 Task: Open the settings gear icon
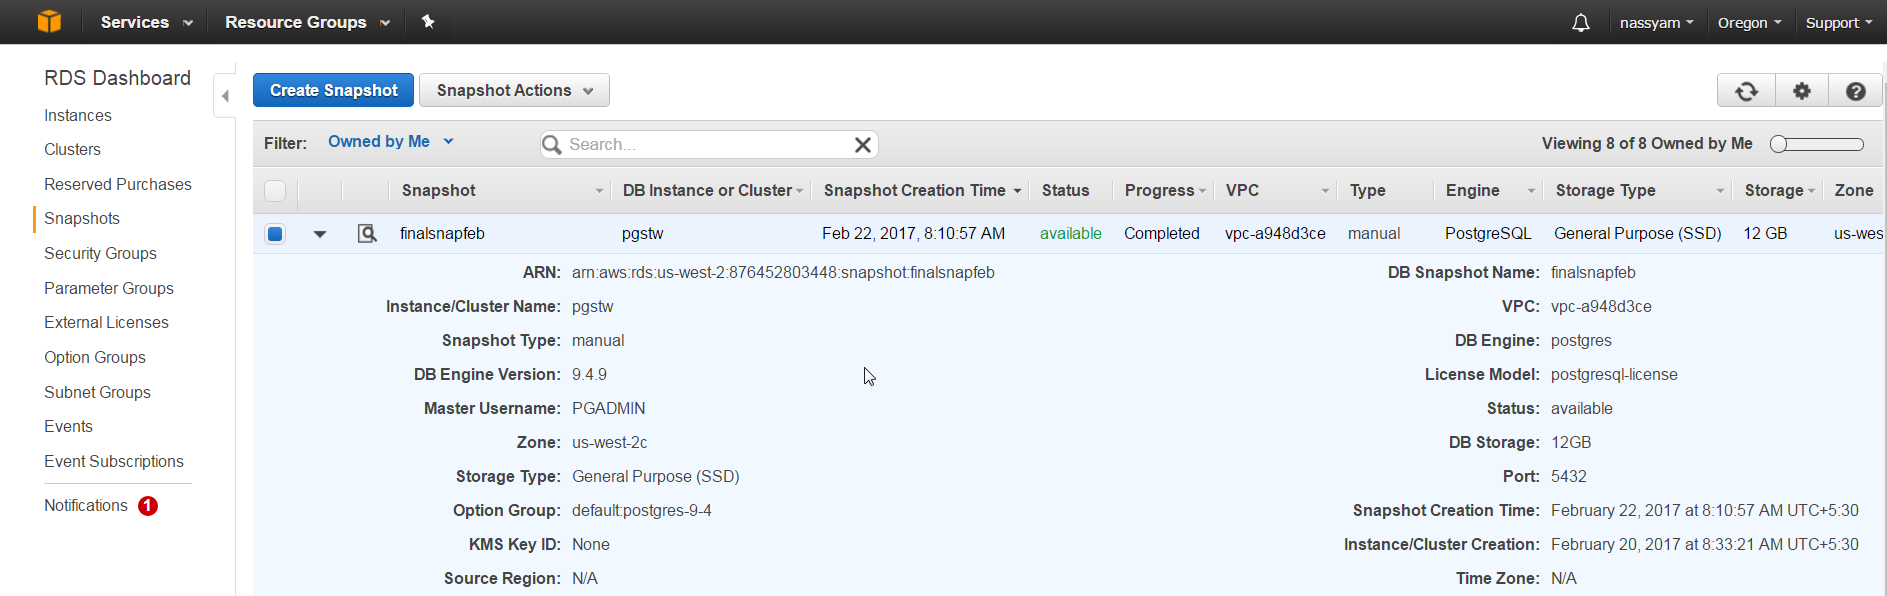tap(1802, 91)
